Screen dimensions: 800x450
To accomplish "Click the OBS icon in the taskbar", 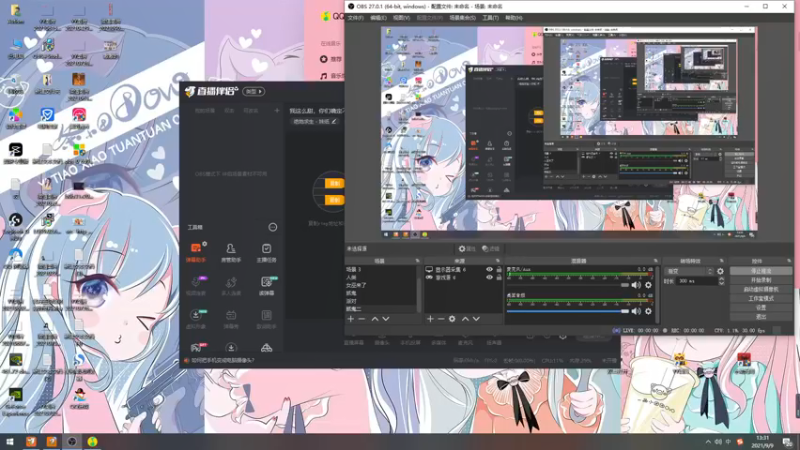I will coord(72,441).
